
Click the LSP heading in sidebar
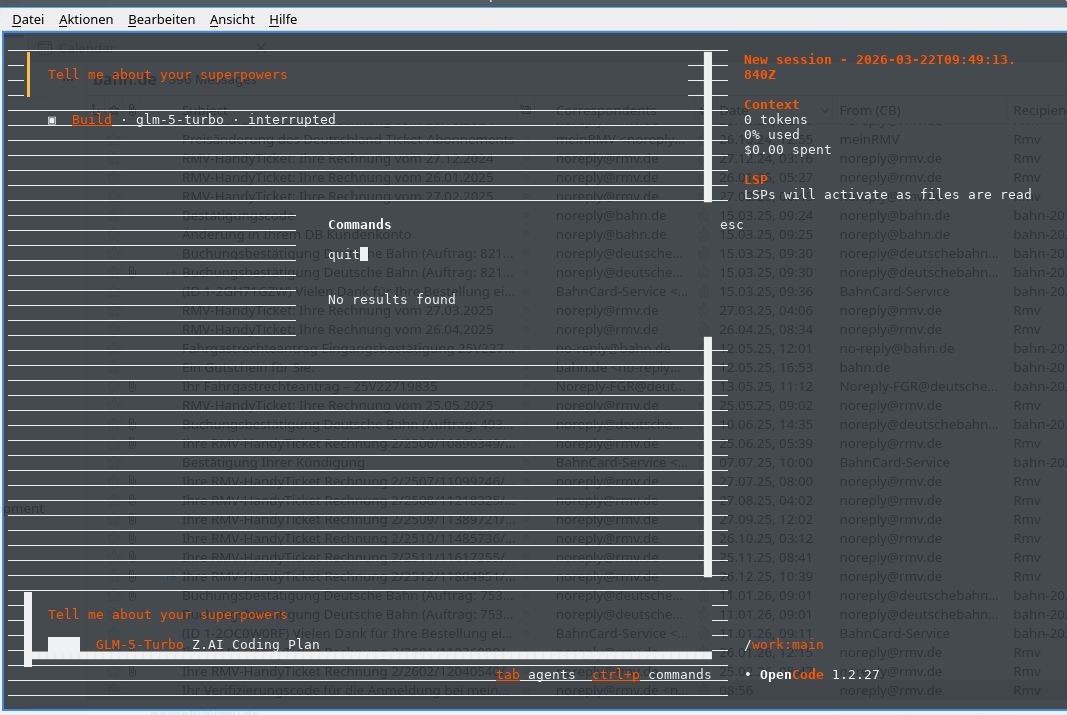756,179
